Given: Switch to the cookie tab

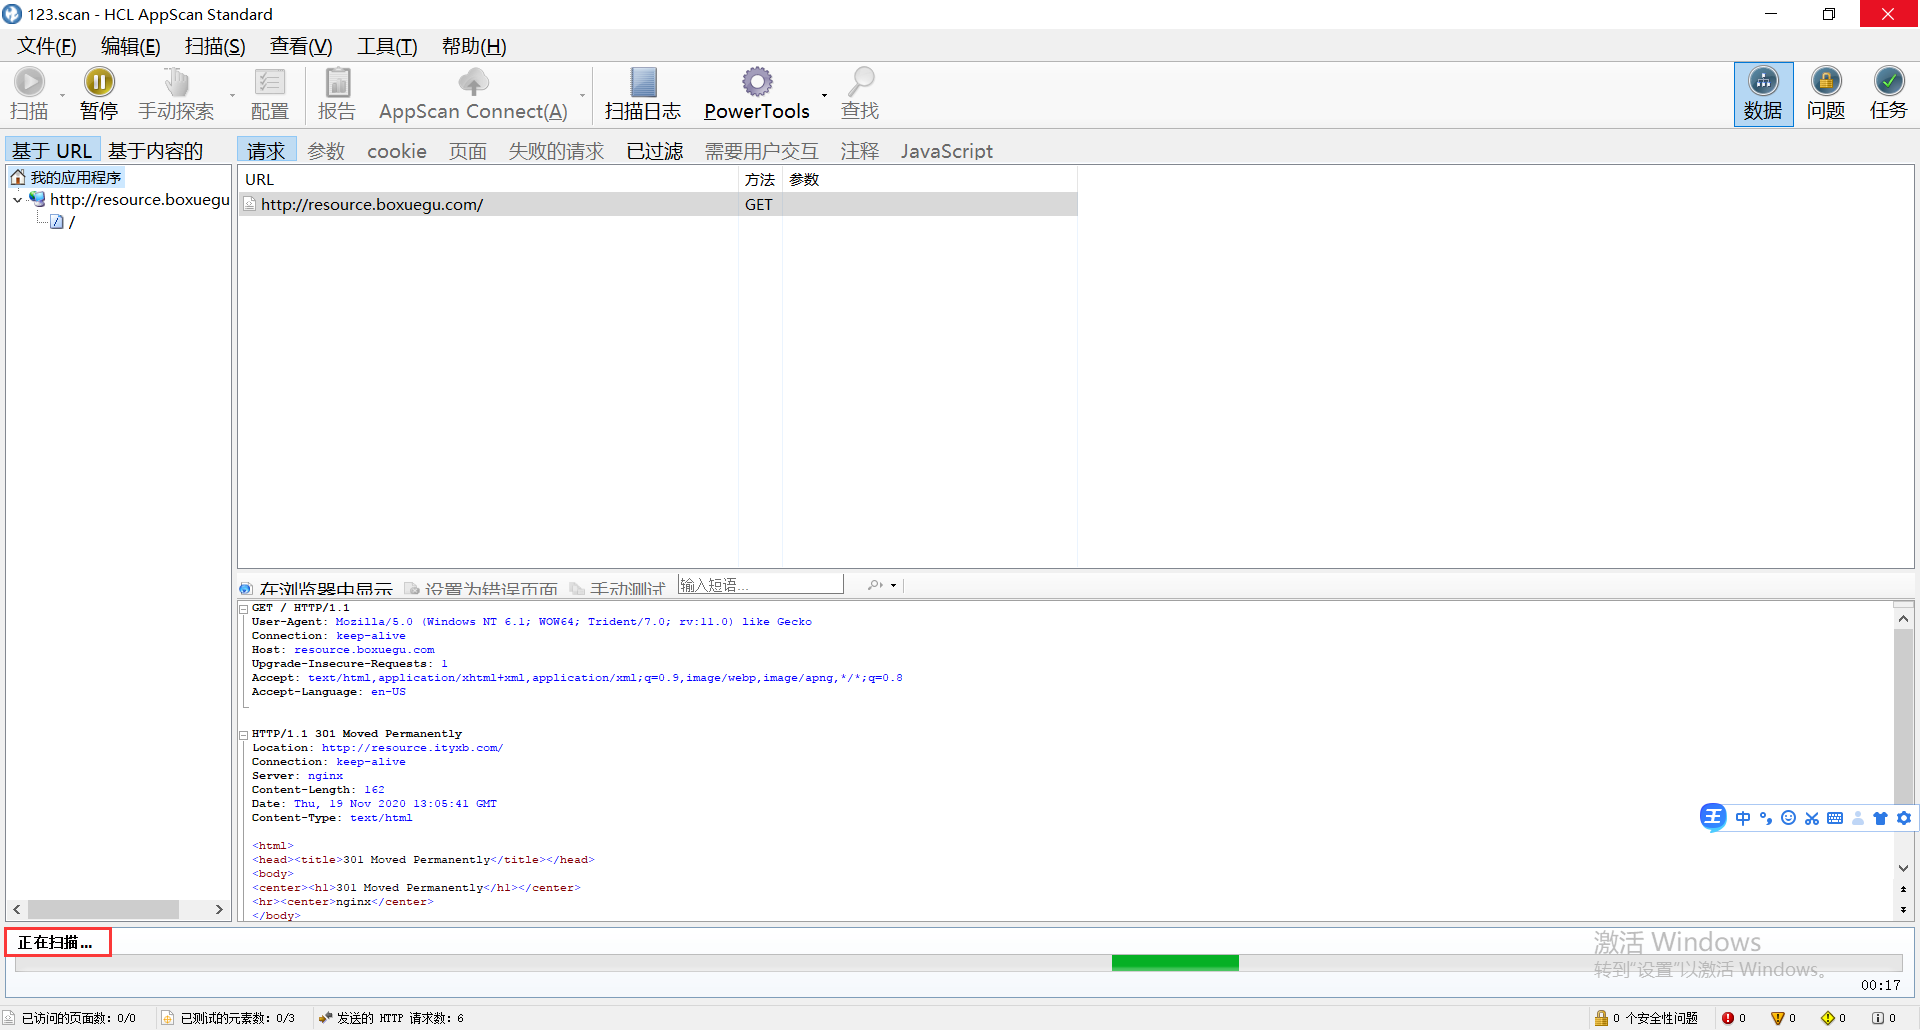Looking at the screenshot, I should click(397, 150).
